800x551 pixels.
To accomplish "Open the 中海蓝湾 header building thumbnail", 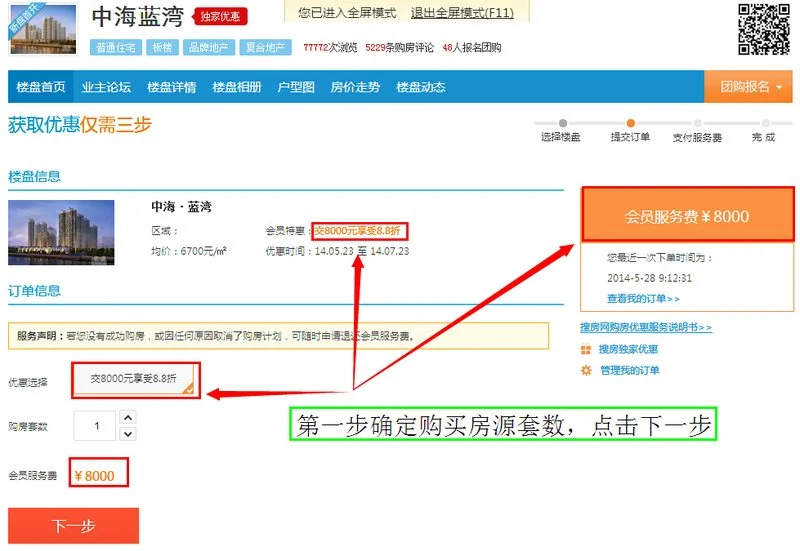I will click(43, 29).
